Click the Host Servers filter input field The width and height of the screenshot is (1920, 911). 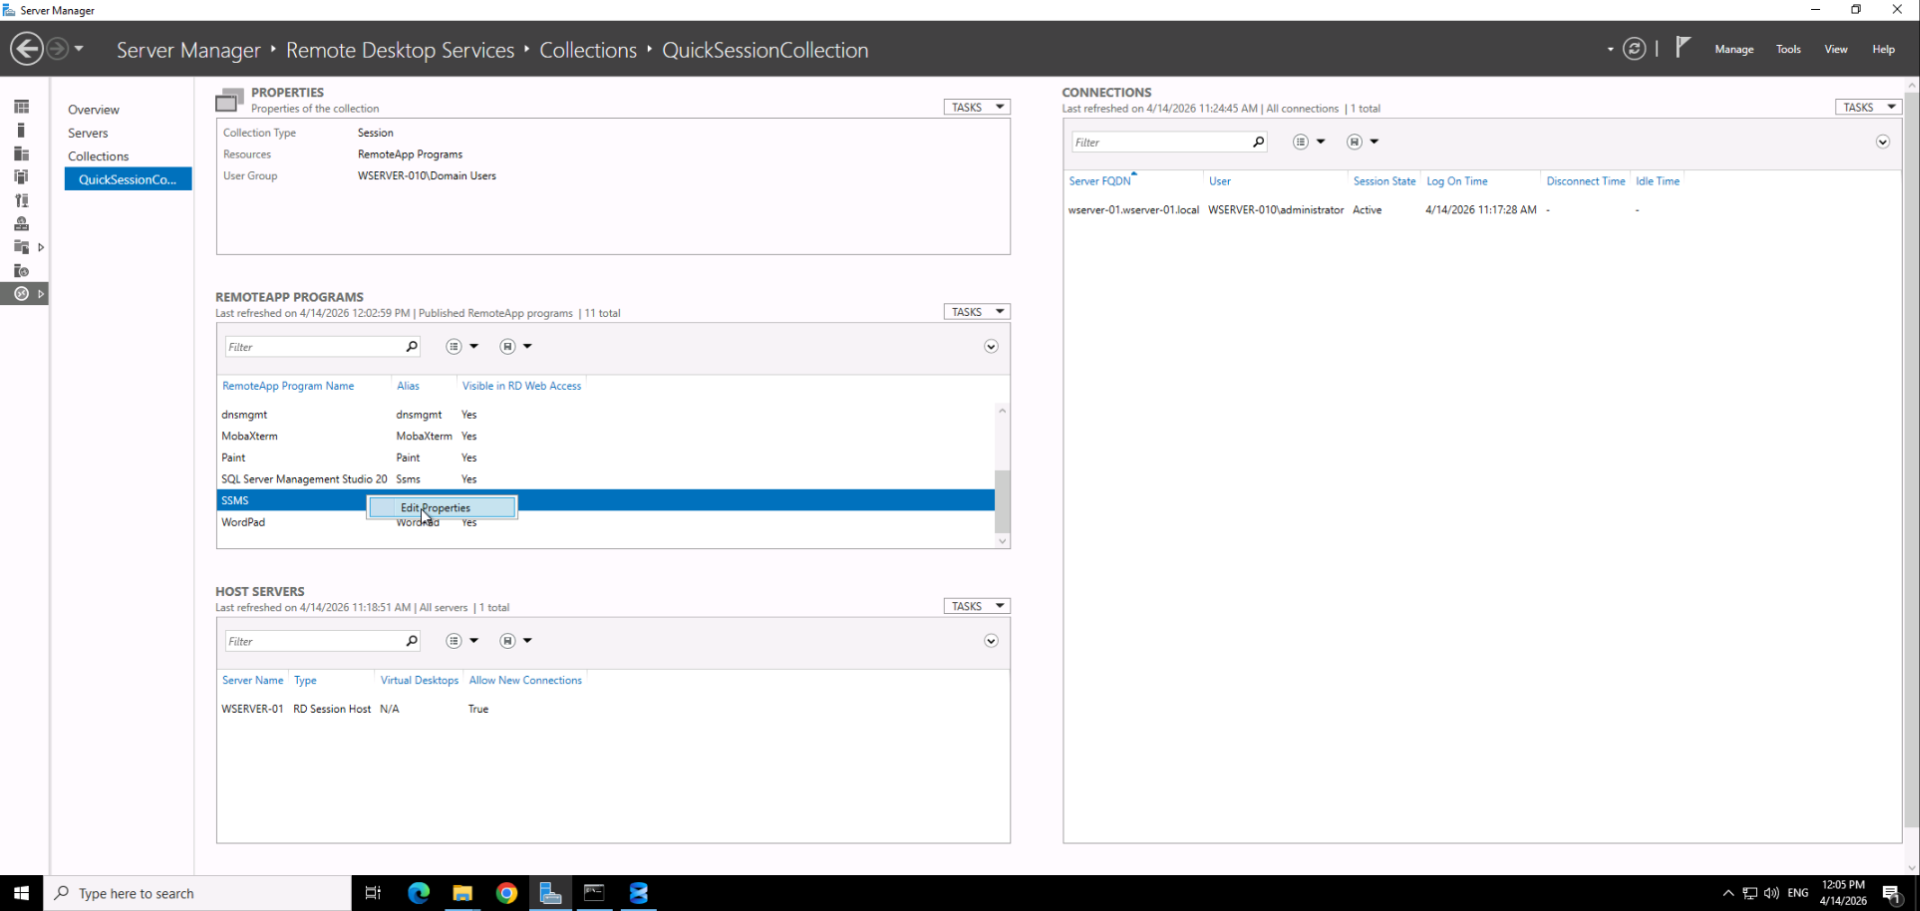click(x=314, y=641)
